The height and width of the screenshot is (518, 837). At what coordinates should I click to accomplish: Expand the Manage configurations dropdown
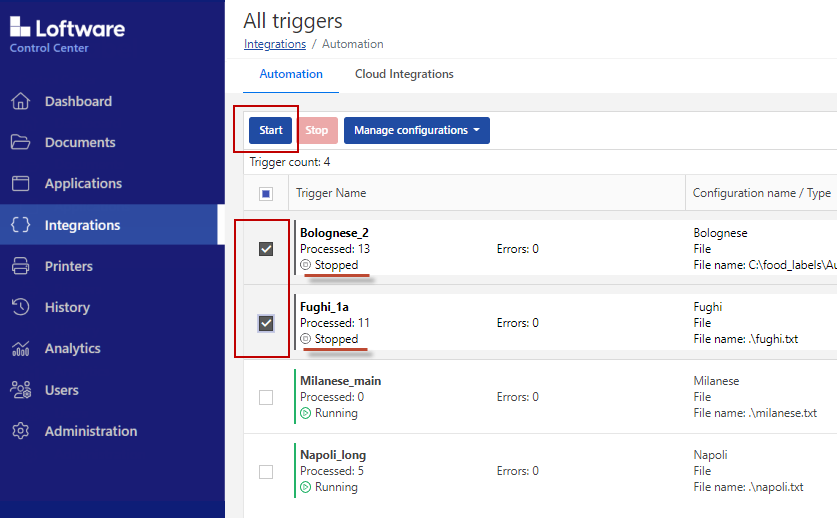point(416,130)
